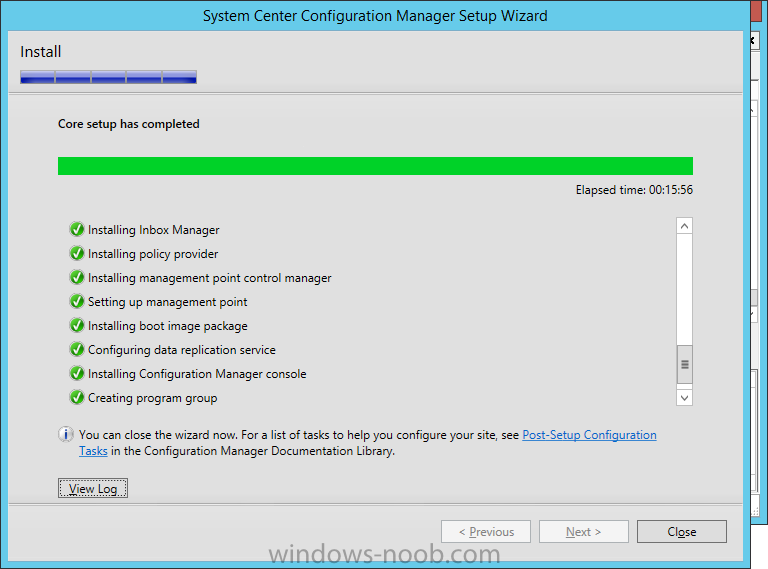Click check icon beside Installing boot image package
This screenshot has height=569, width=768.
coord(77,325)
